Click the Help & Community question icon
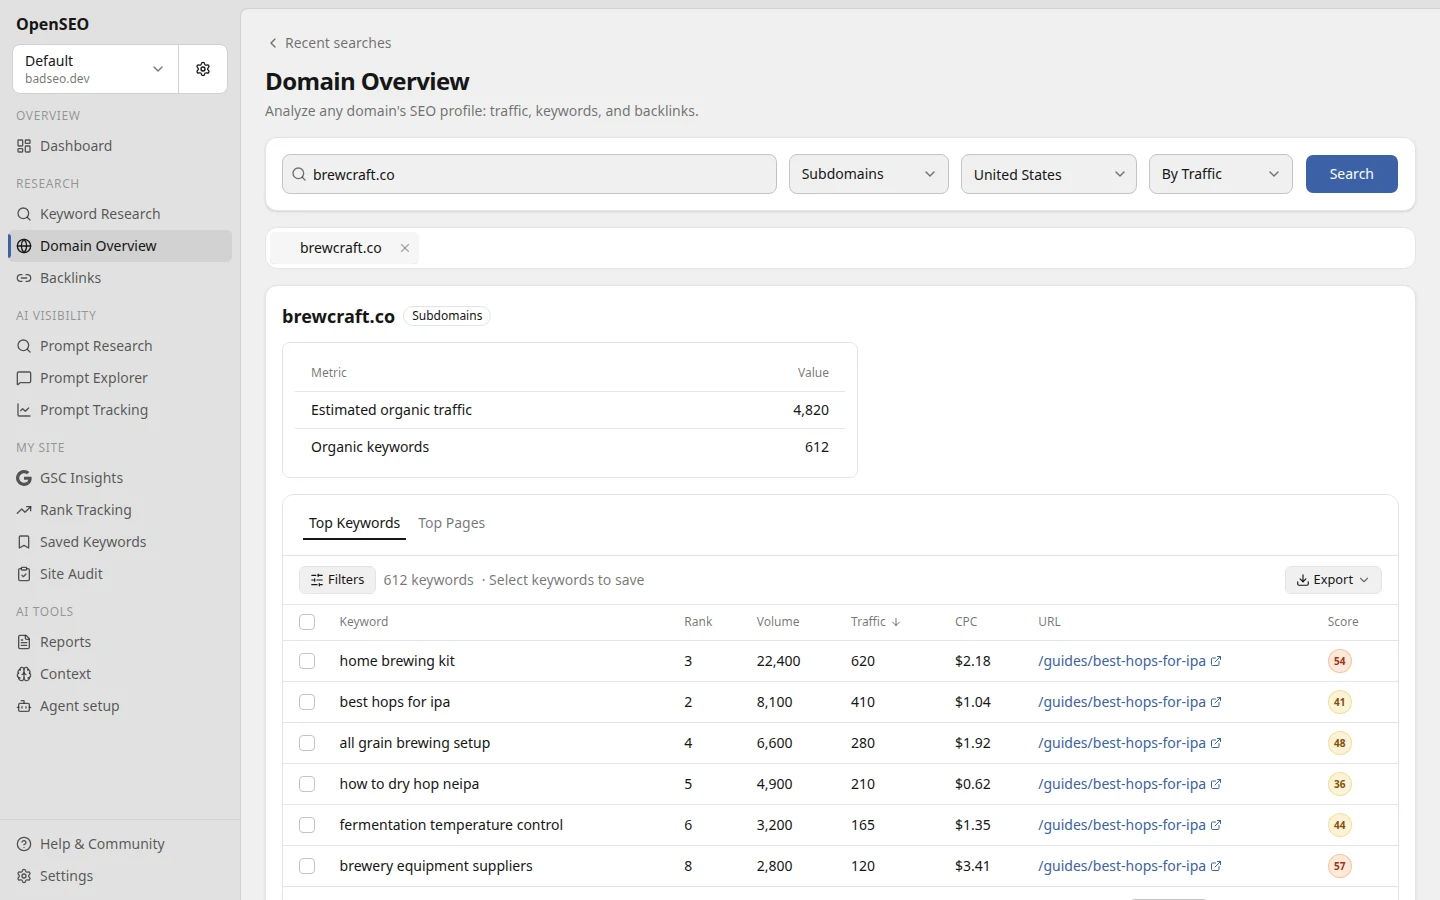The height and width of the screenshot is (900, 1440). pyautogui.click(x=24, y=844)
